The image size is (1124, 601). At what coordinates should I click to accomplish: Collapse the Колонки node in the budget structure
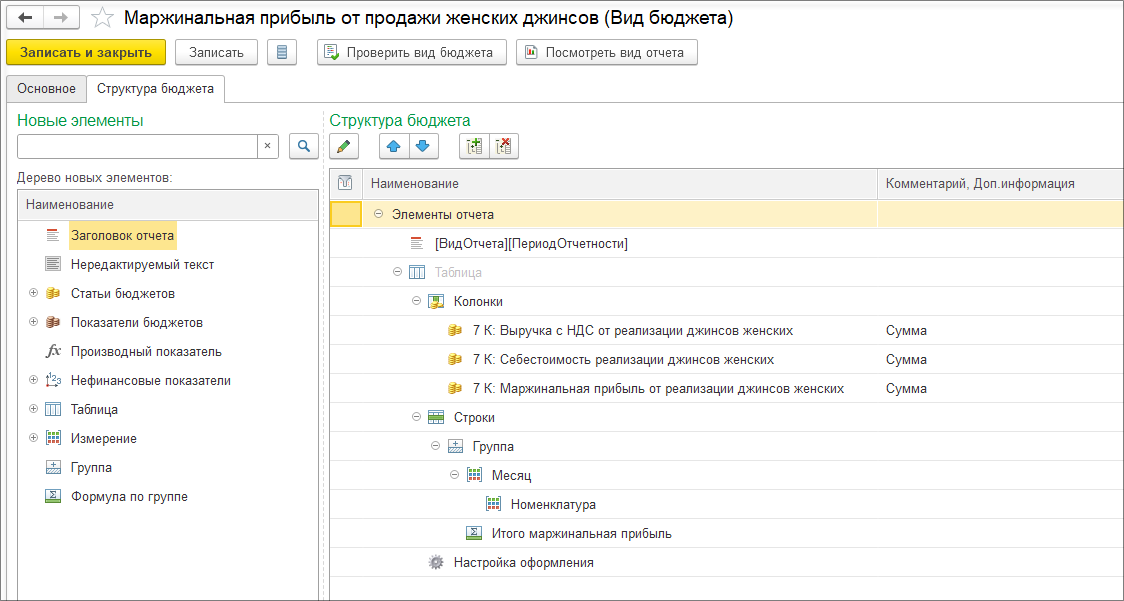[x=417, y=301]
